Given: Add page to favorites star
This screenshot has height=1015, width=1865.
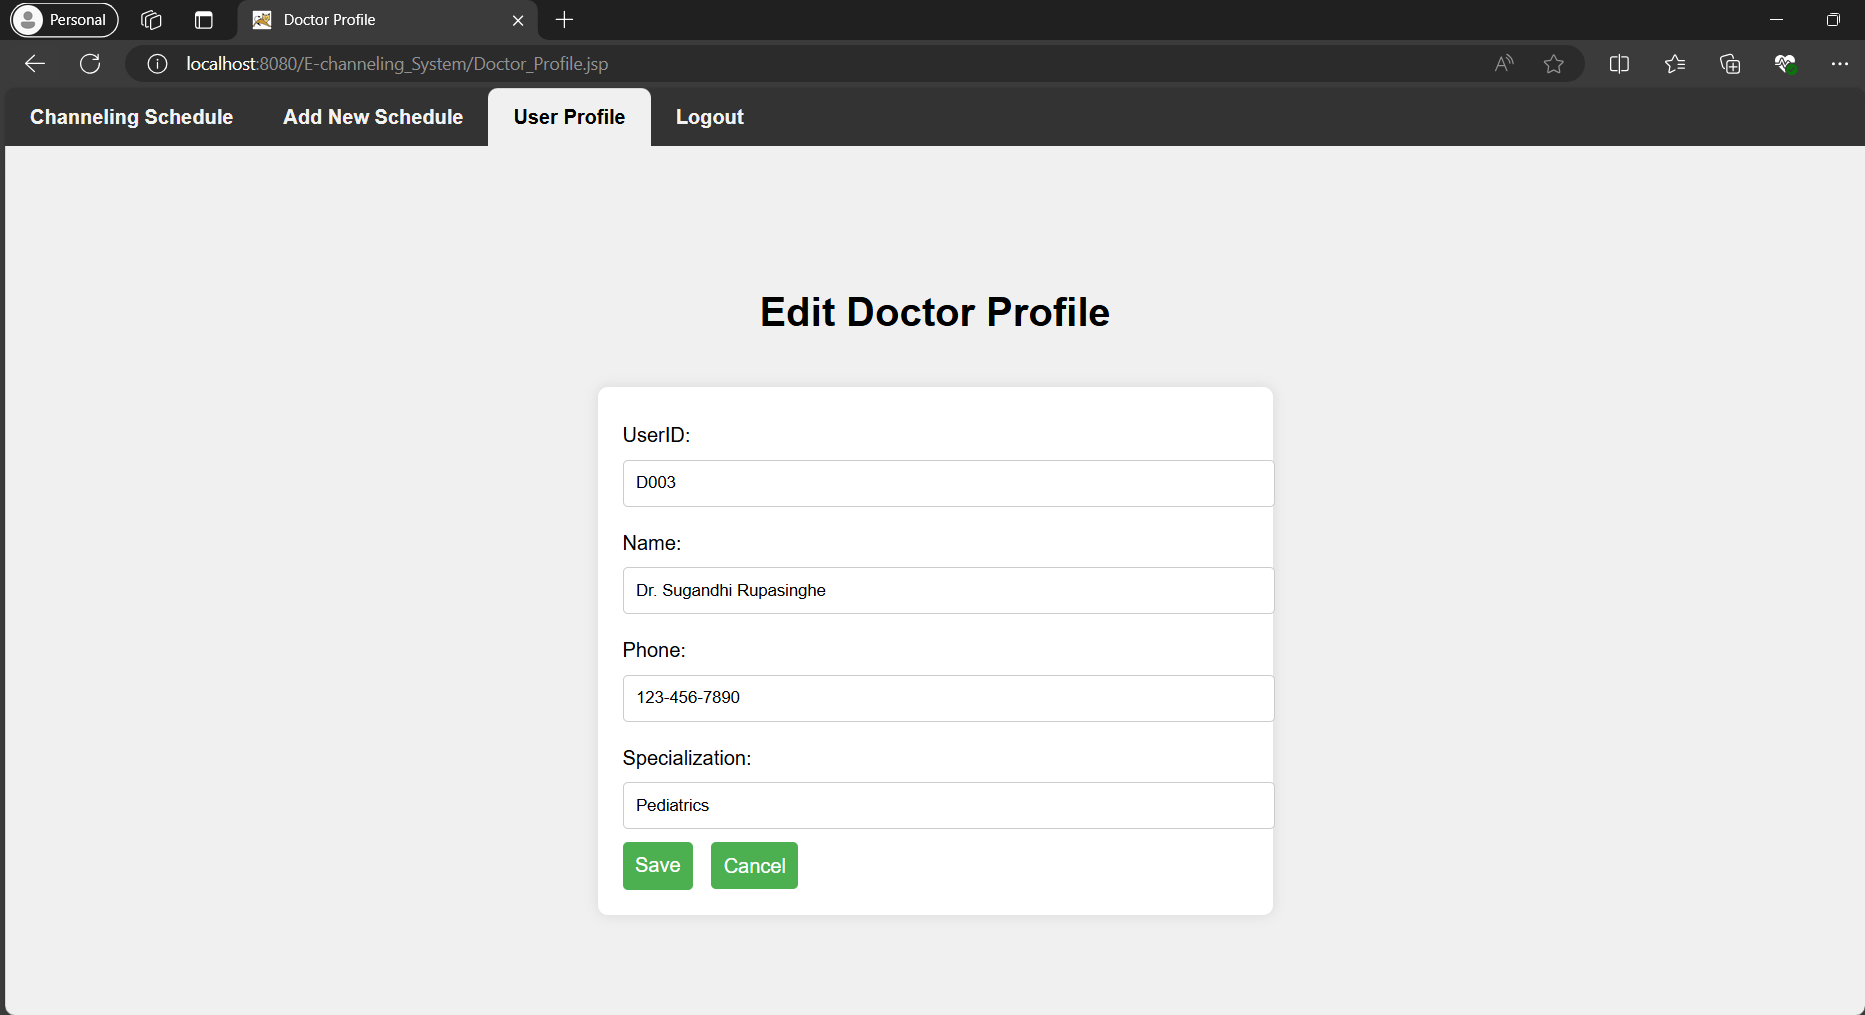Looking at the screenshot, I should click(x=1553, y=64).
